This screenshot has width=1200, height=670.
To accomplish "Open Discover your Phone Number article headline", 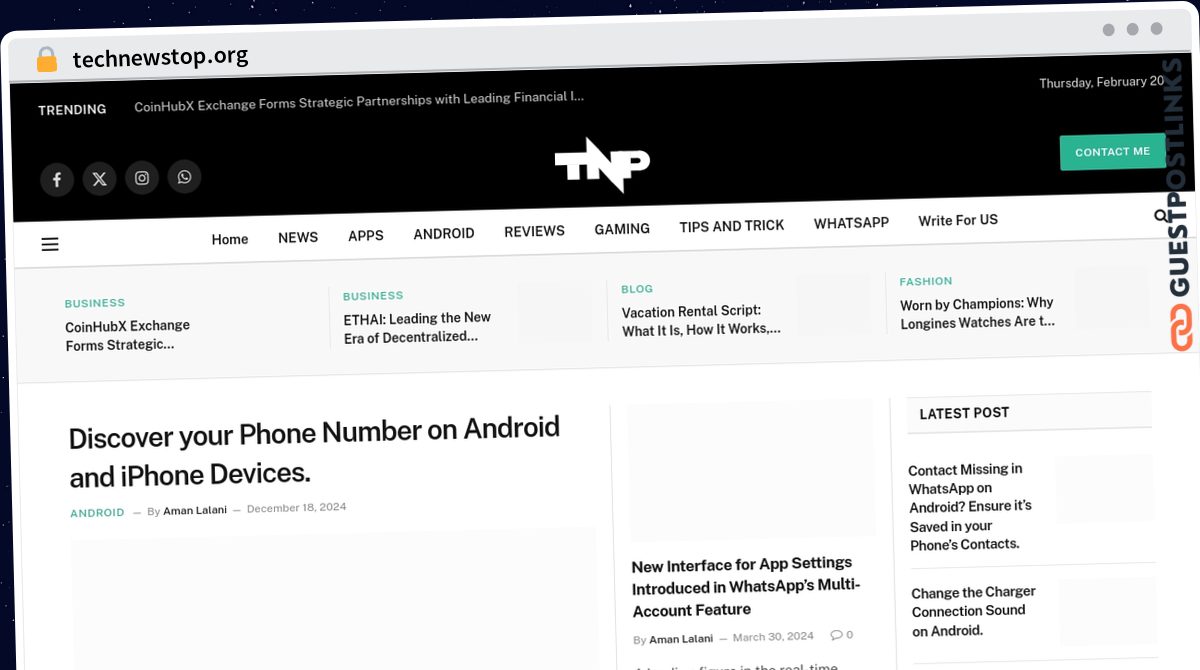I will pos(315,452).
